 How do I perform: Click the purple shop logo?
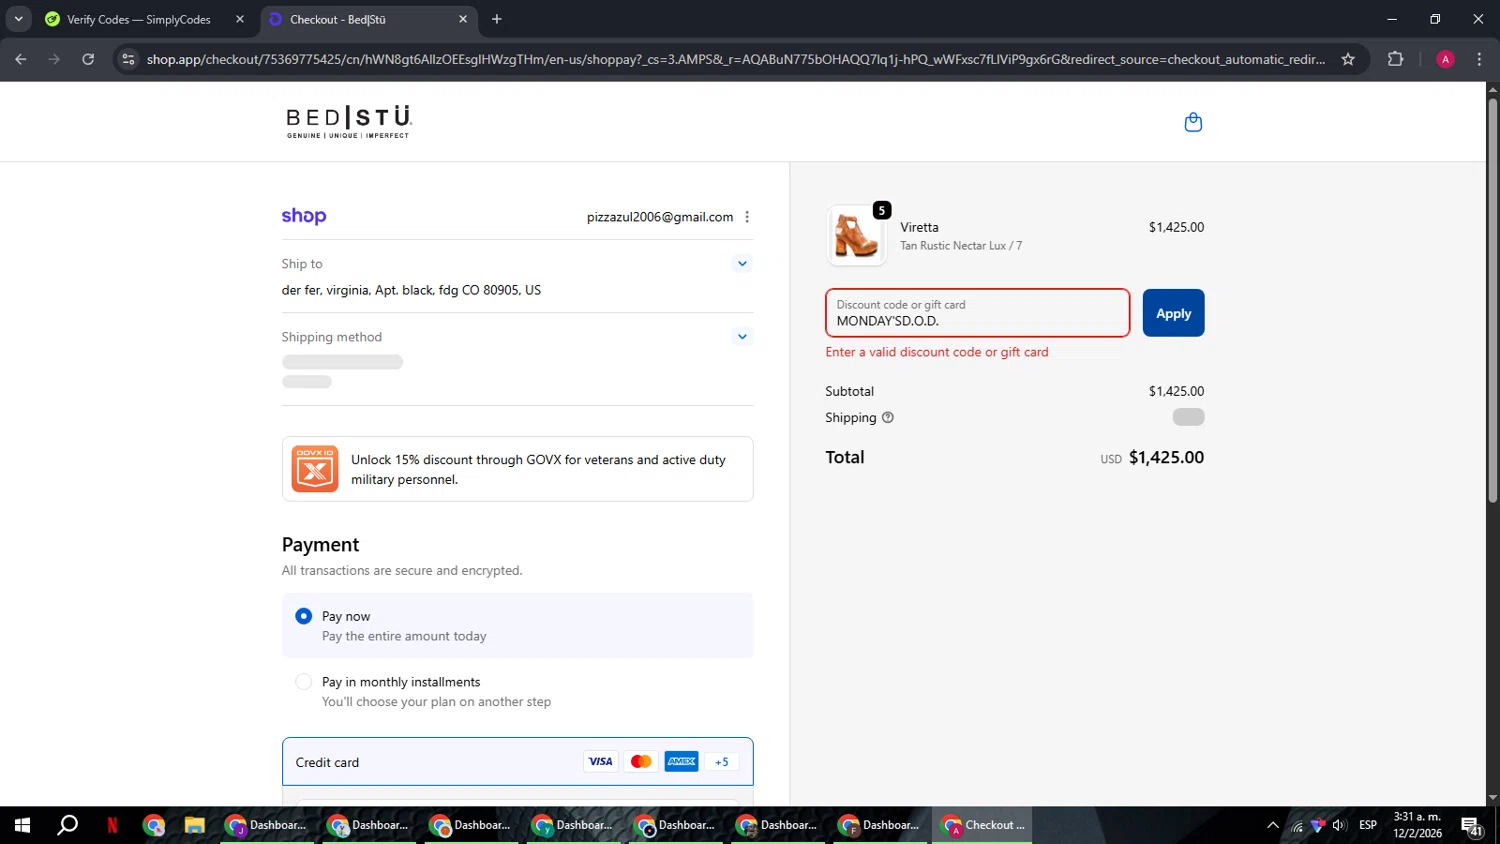click(304, 216)
